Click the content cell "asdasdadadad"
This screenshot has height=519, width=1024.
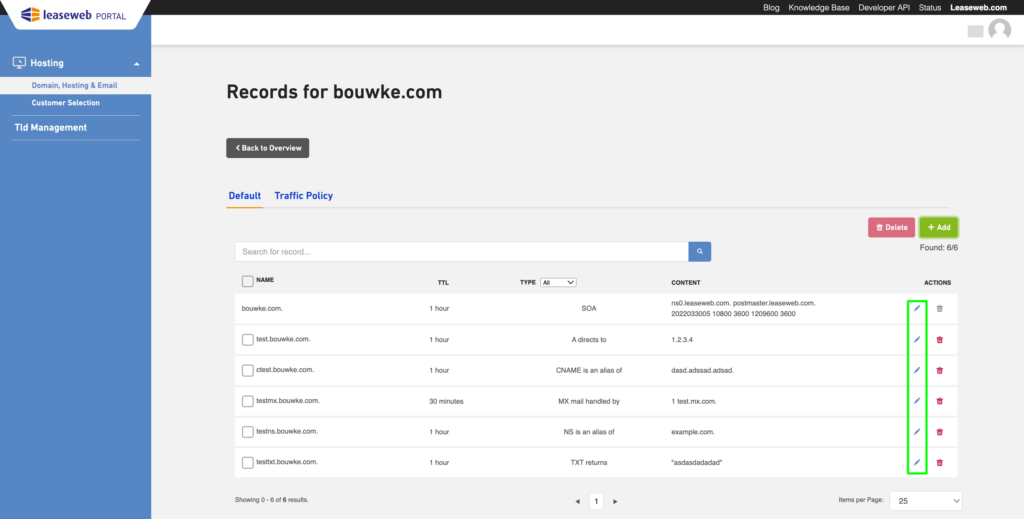[x=697, y=462]
